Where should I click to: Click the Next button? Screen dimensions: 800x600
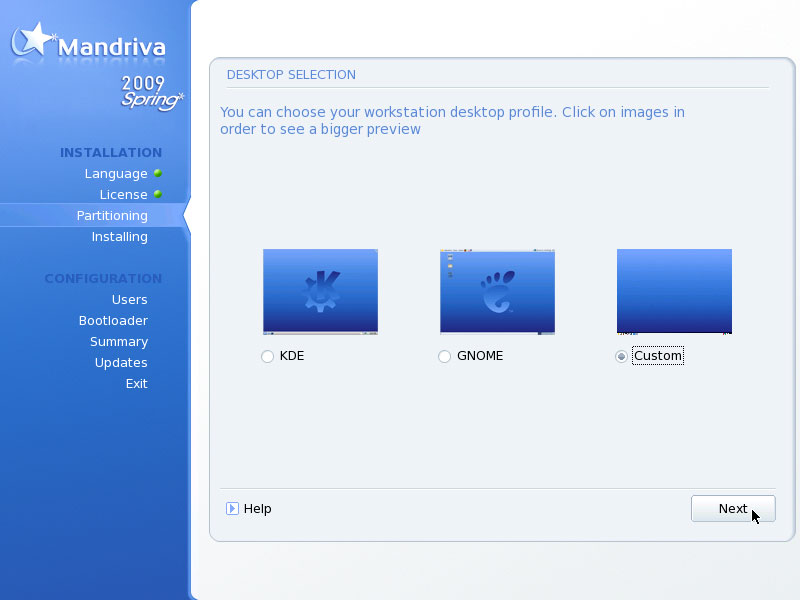pyautogui.click(x=732, y=508)
